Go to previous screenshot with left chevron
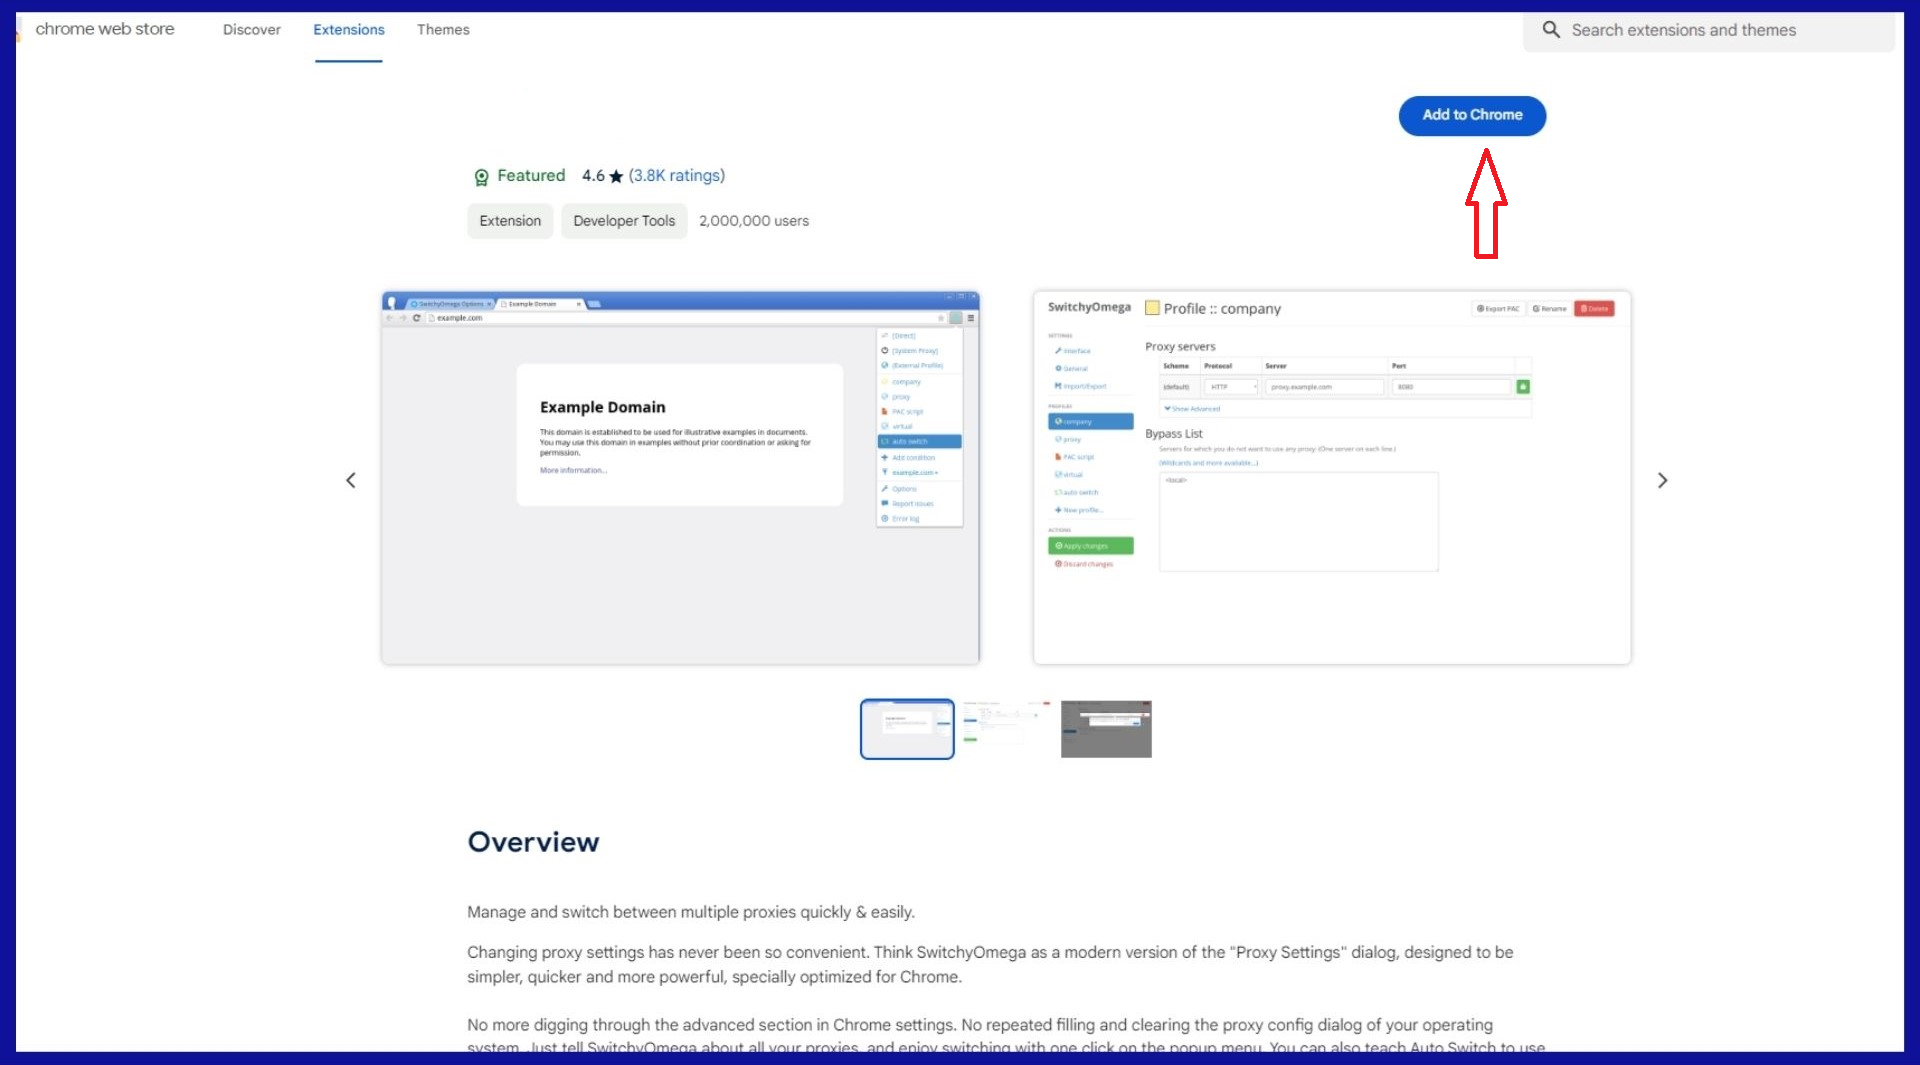Screen dimensions: 1920x1065 [351, 481]
